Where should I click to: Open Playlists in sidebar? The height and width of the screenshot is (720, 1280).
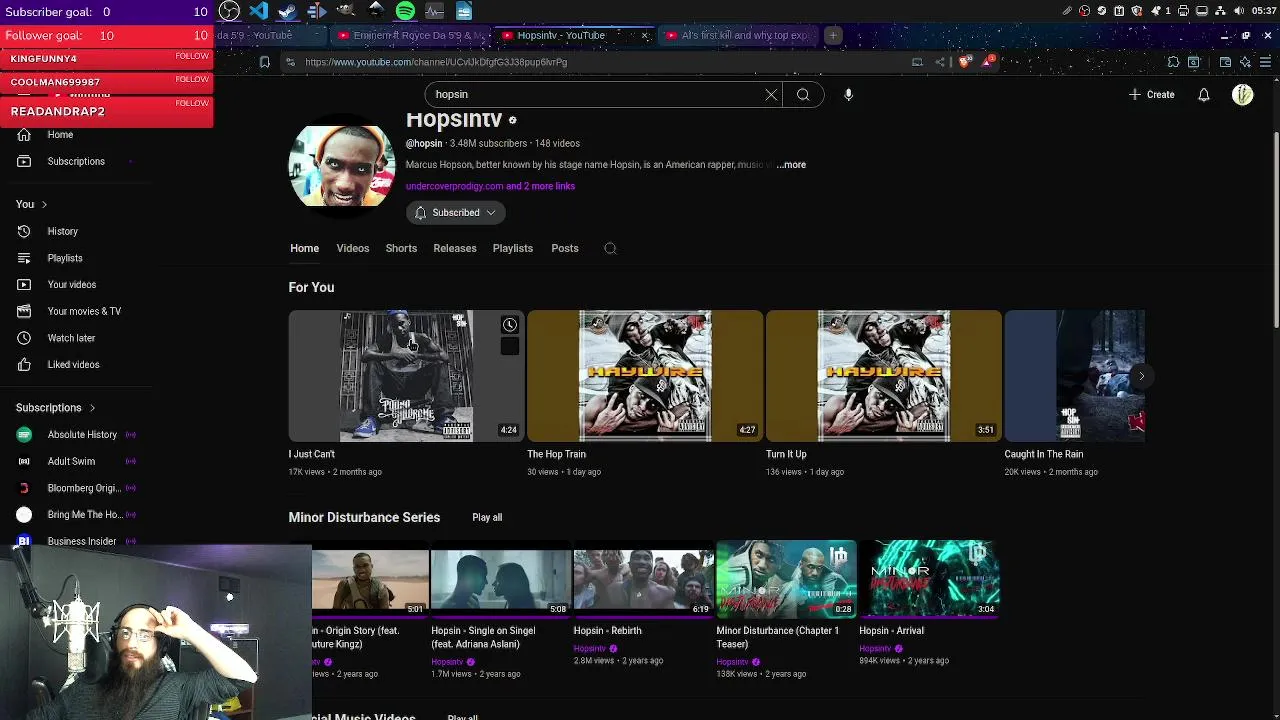tap(65, 258)
